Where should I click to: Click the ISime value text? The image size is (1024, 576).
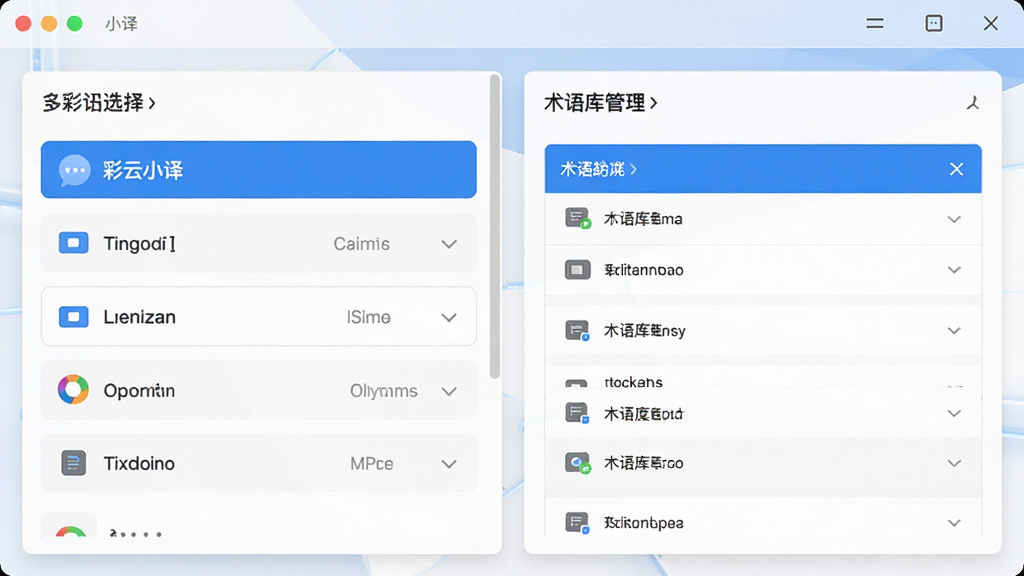(368, 317)
